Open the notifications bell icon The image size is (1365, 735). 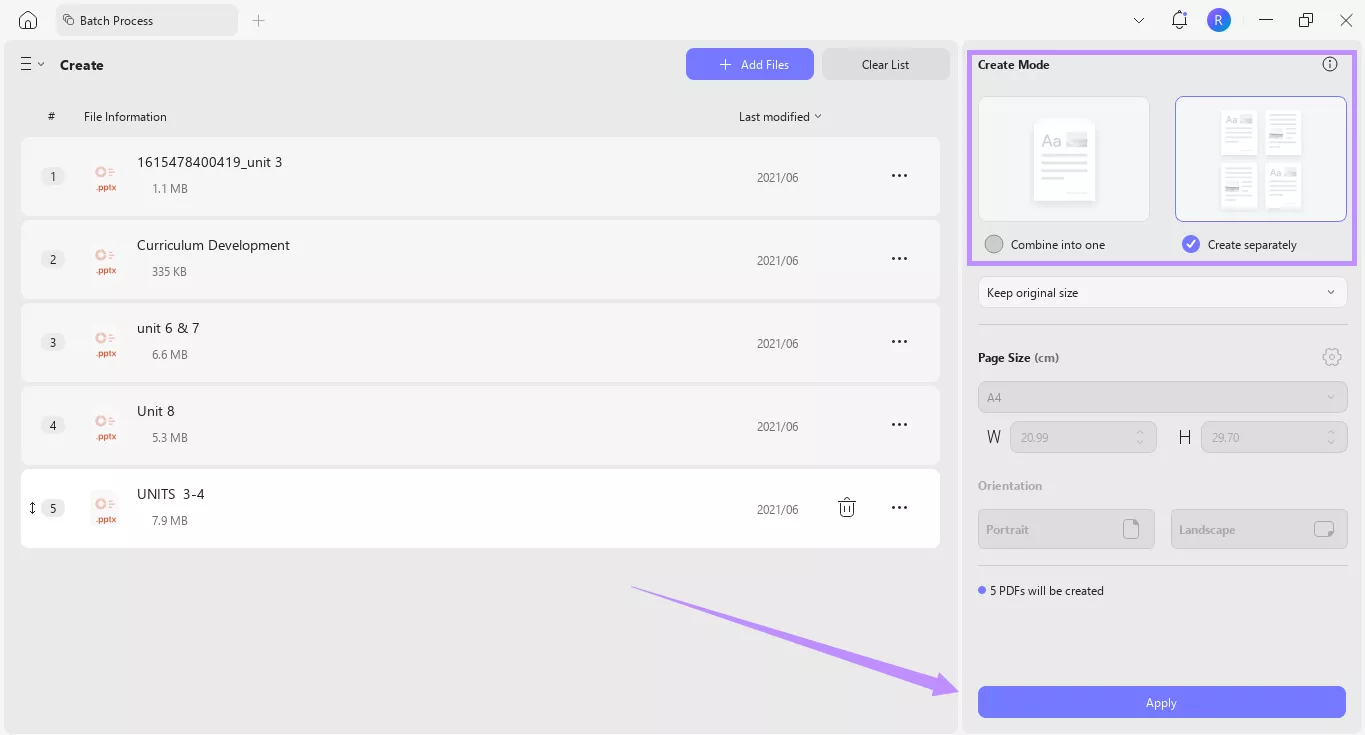tap(1178, 19)
